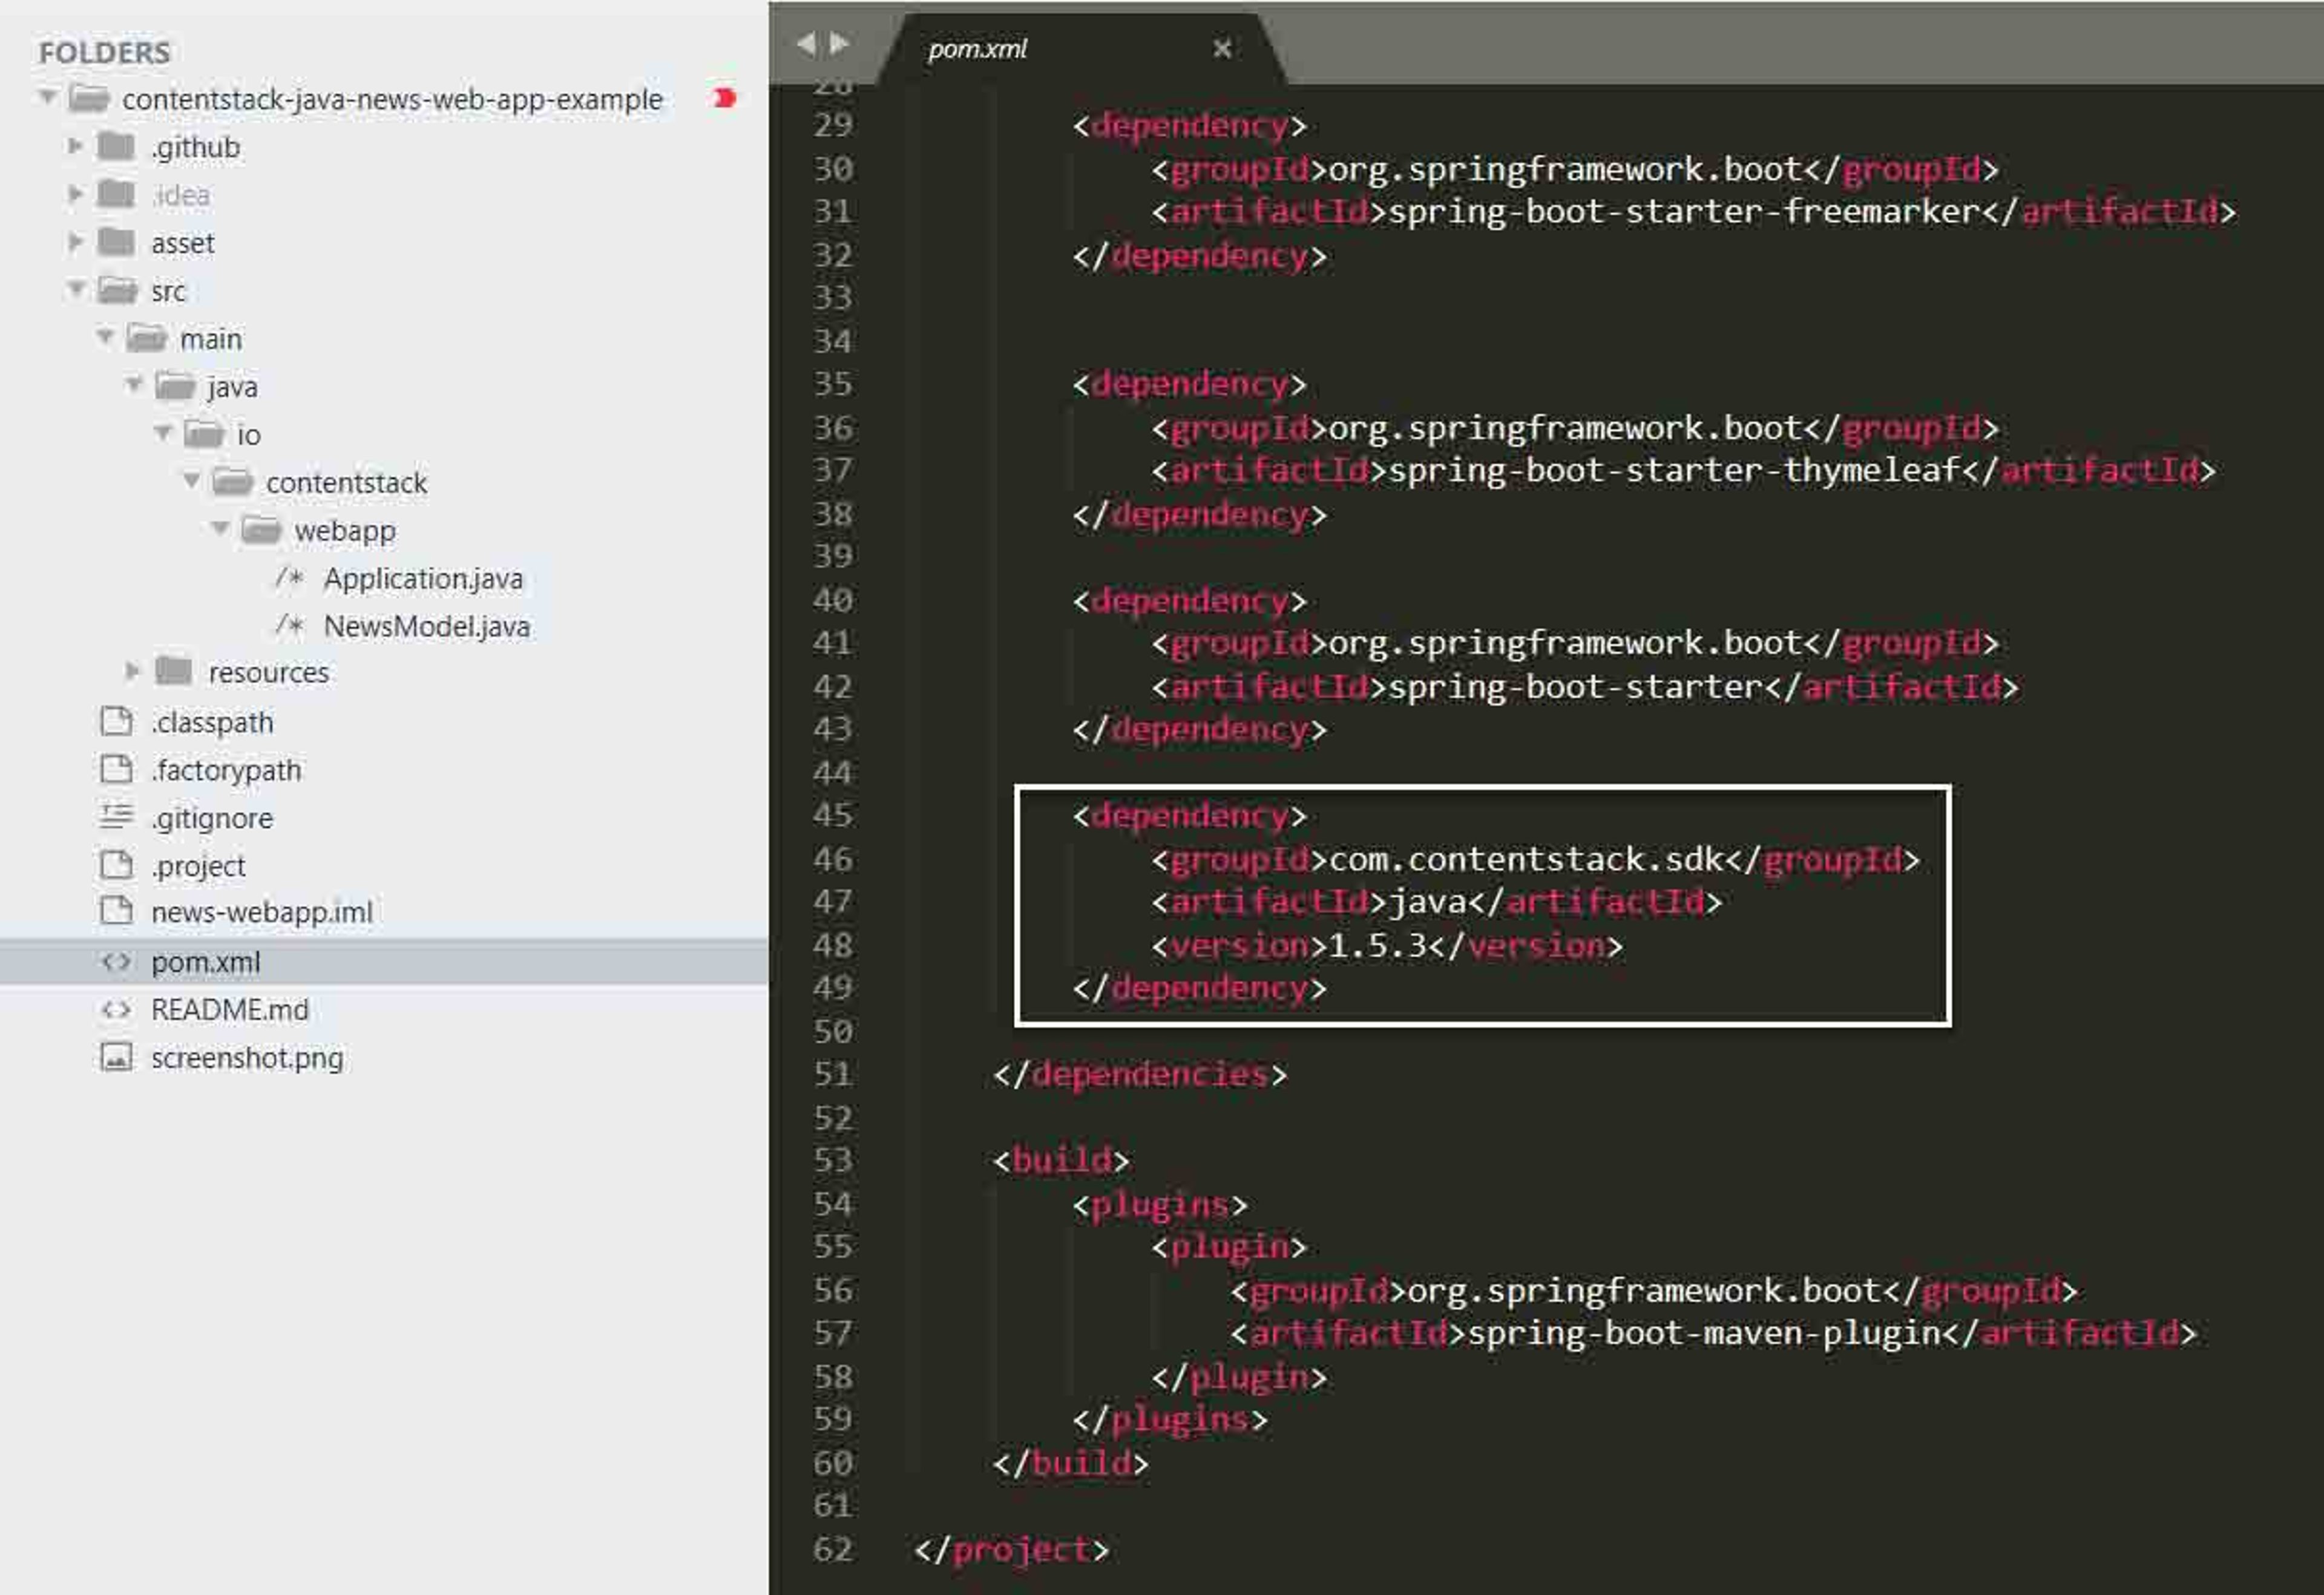This screenshot has height=1595, width=2324.
Task: Click line number 45 in the gutter
Action: (833, 815)
